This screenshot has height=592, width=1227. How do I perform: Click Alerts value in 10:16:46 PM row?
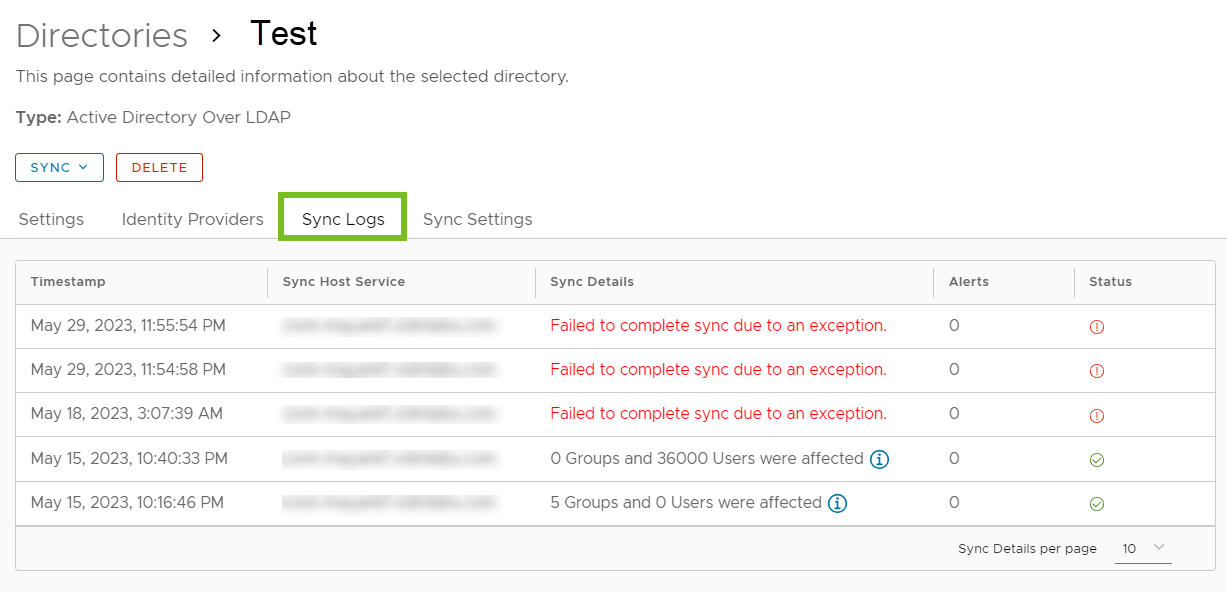pyautogui.click(x=954, y=502)
